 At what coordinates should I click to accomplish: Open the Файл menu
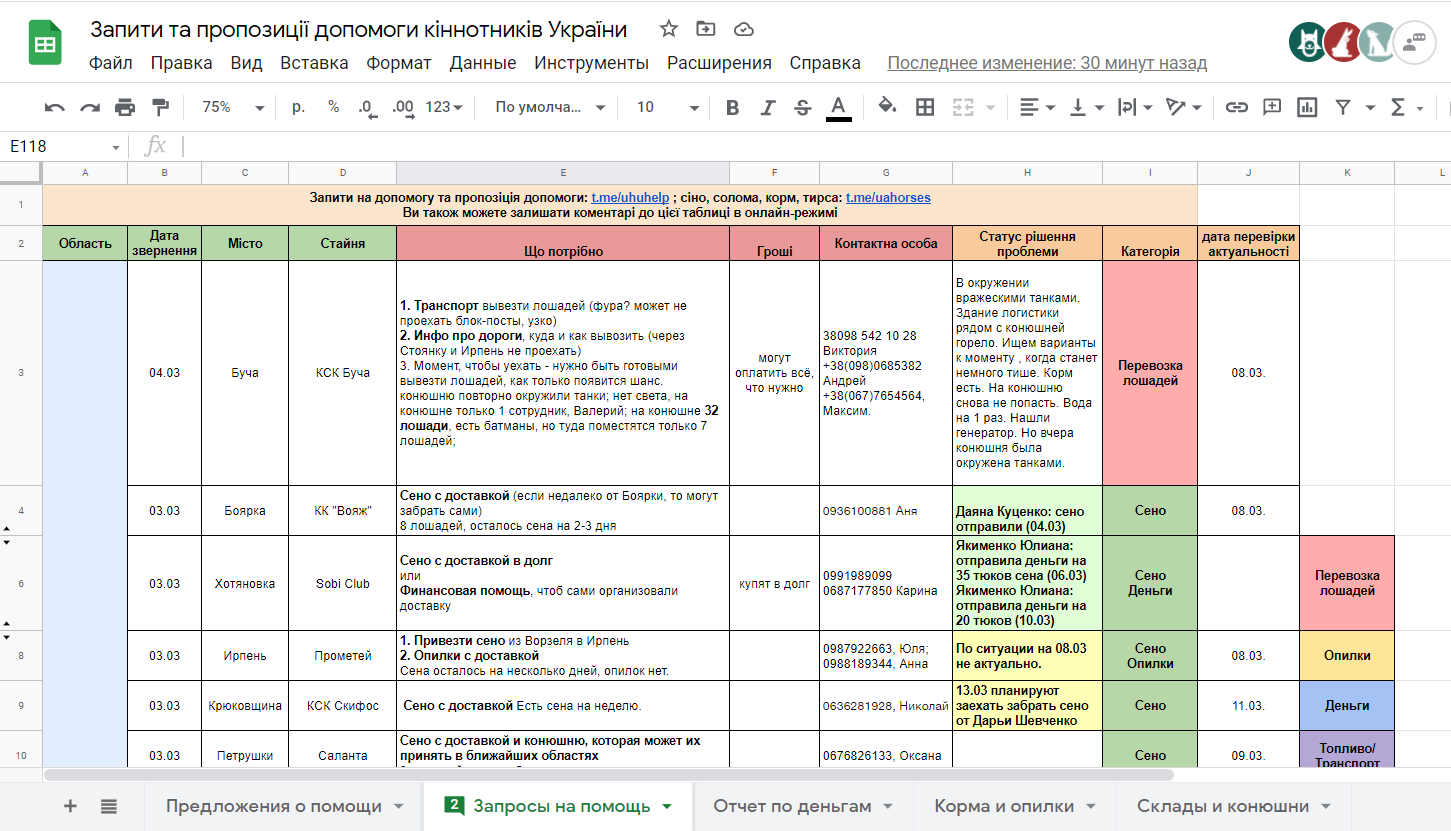[x=110, y=63]
